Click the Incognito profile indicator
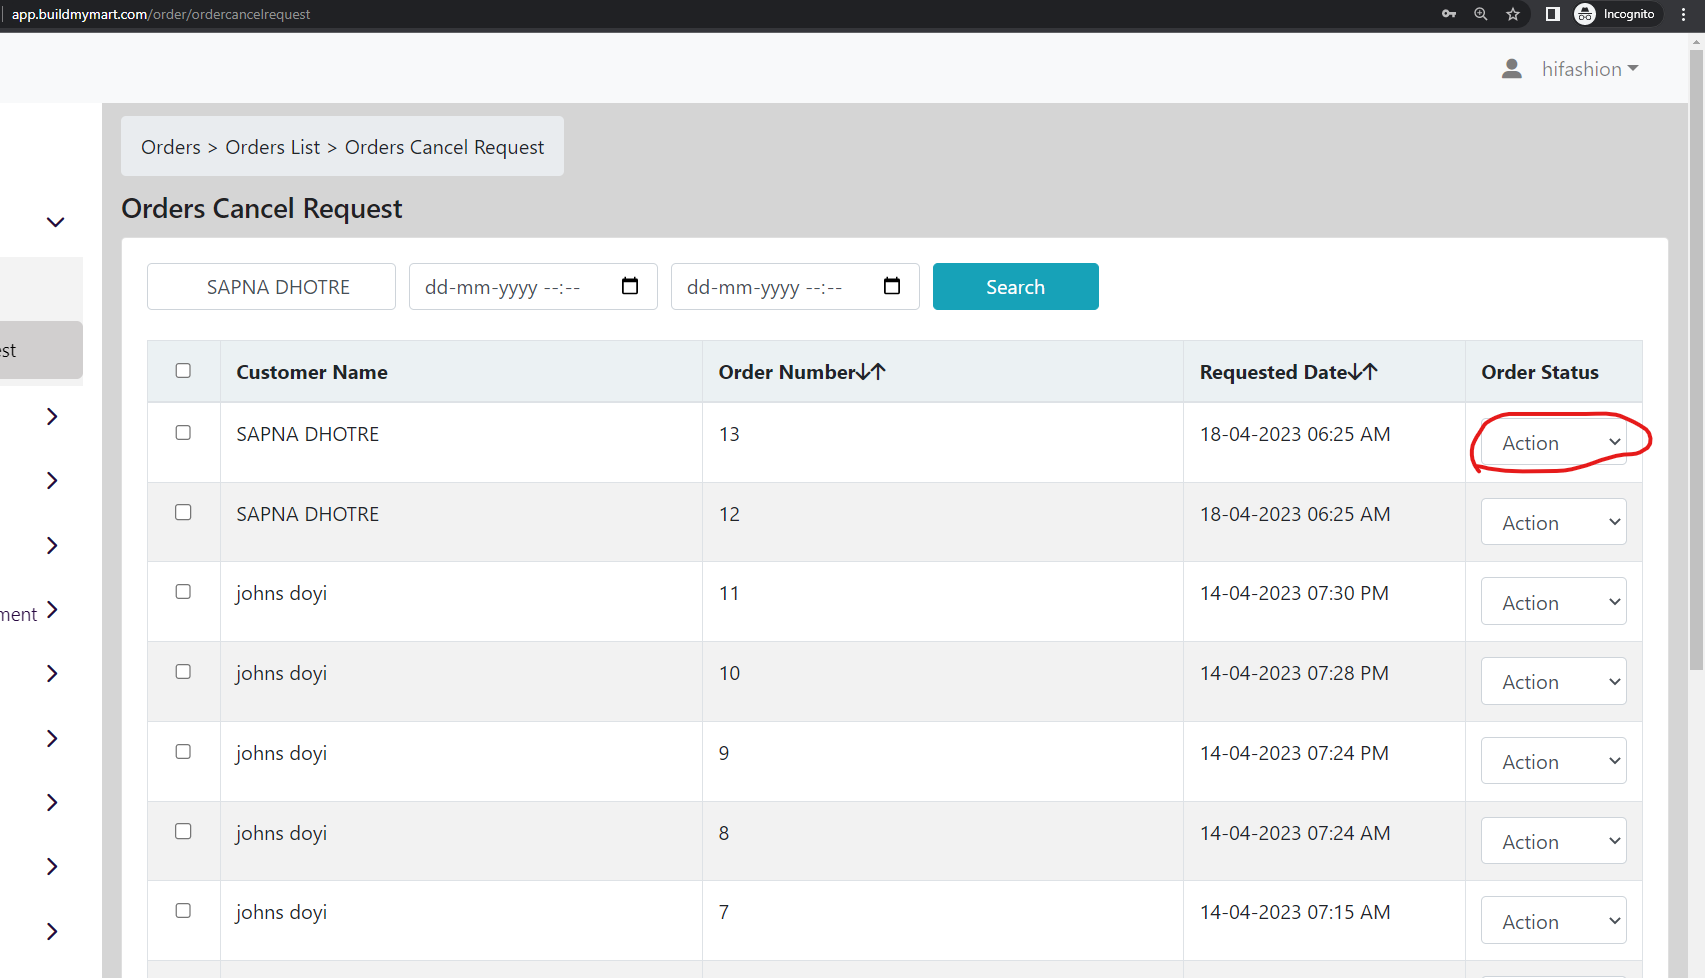 [1615, 14]
